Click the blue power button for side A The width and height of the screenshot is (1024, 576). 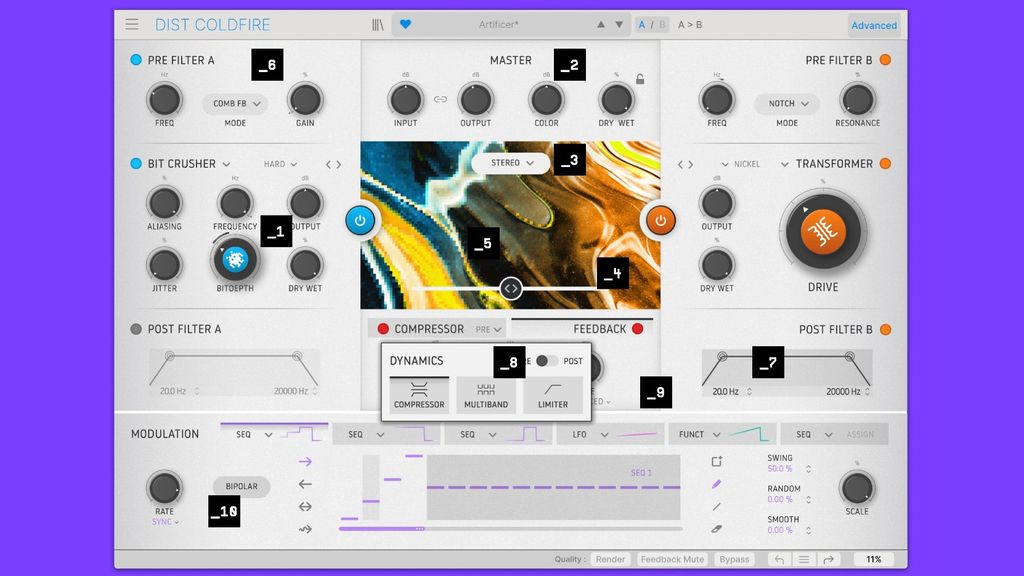coord(360,221)
